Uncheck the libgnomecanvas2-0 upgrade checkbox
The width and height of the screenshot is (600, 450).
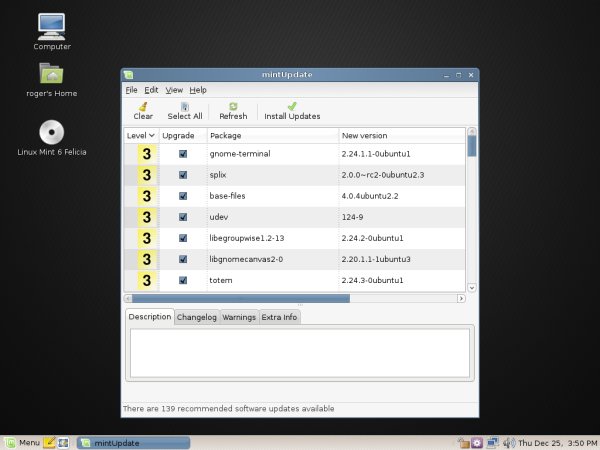coord(183,259)
